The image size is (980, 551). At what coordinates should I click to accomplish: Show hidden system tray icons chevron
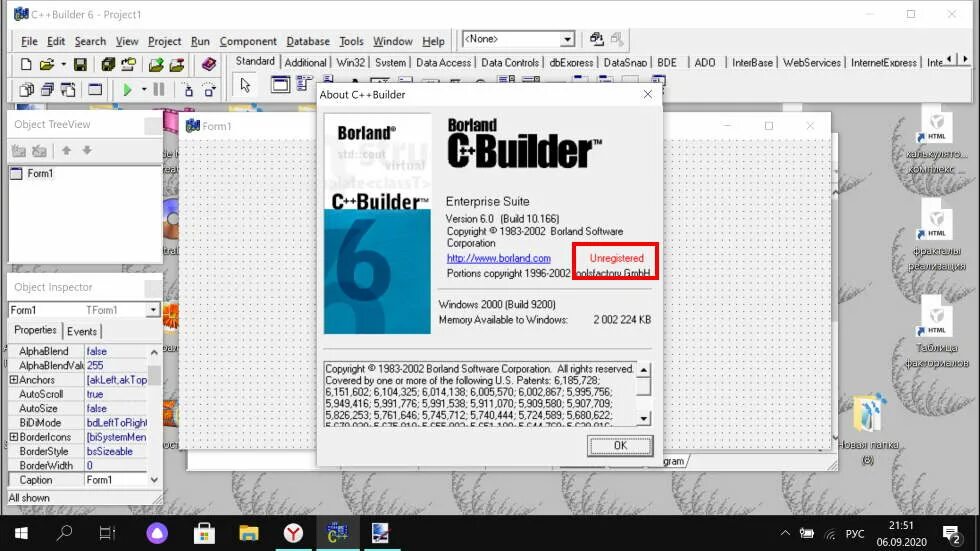point(785,533)
